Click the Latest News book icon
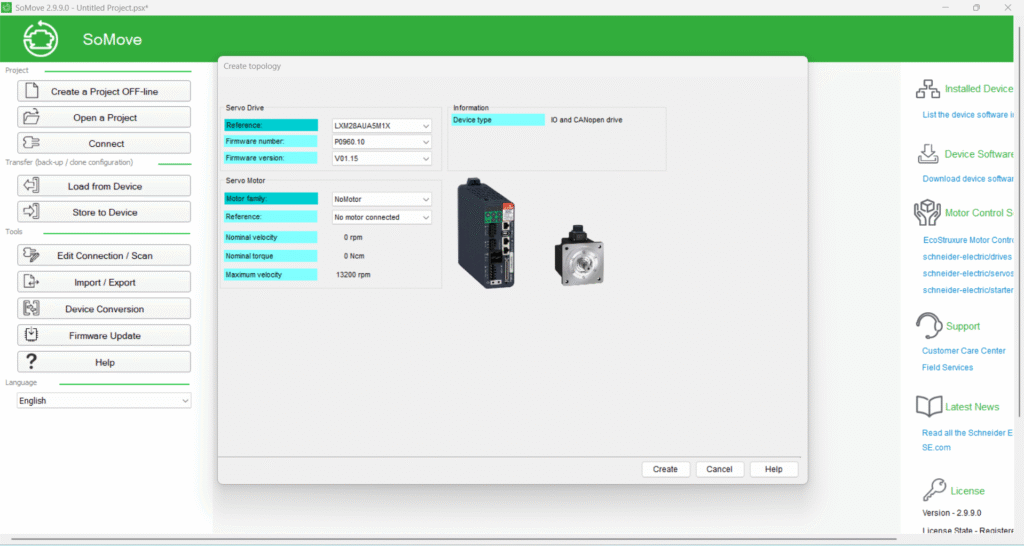This screenshot has width=1024, height=546. [x=929, y=406]
